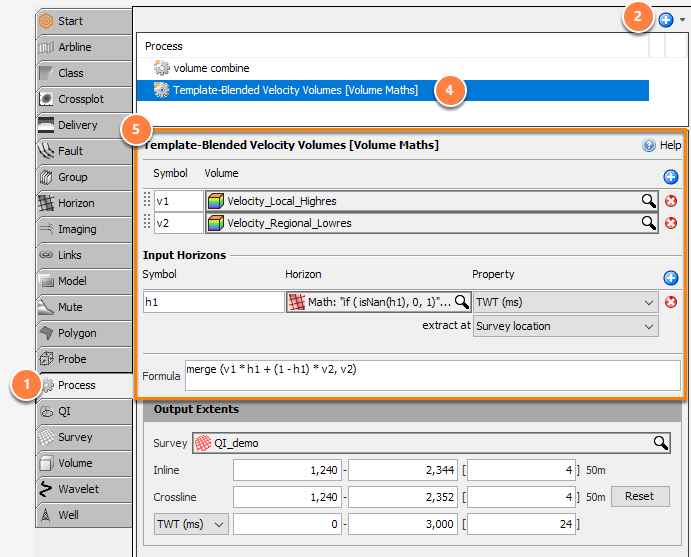Edit the Crossline end value 2,352

pos(403,497)
